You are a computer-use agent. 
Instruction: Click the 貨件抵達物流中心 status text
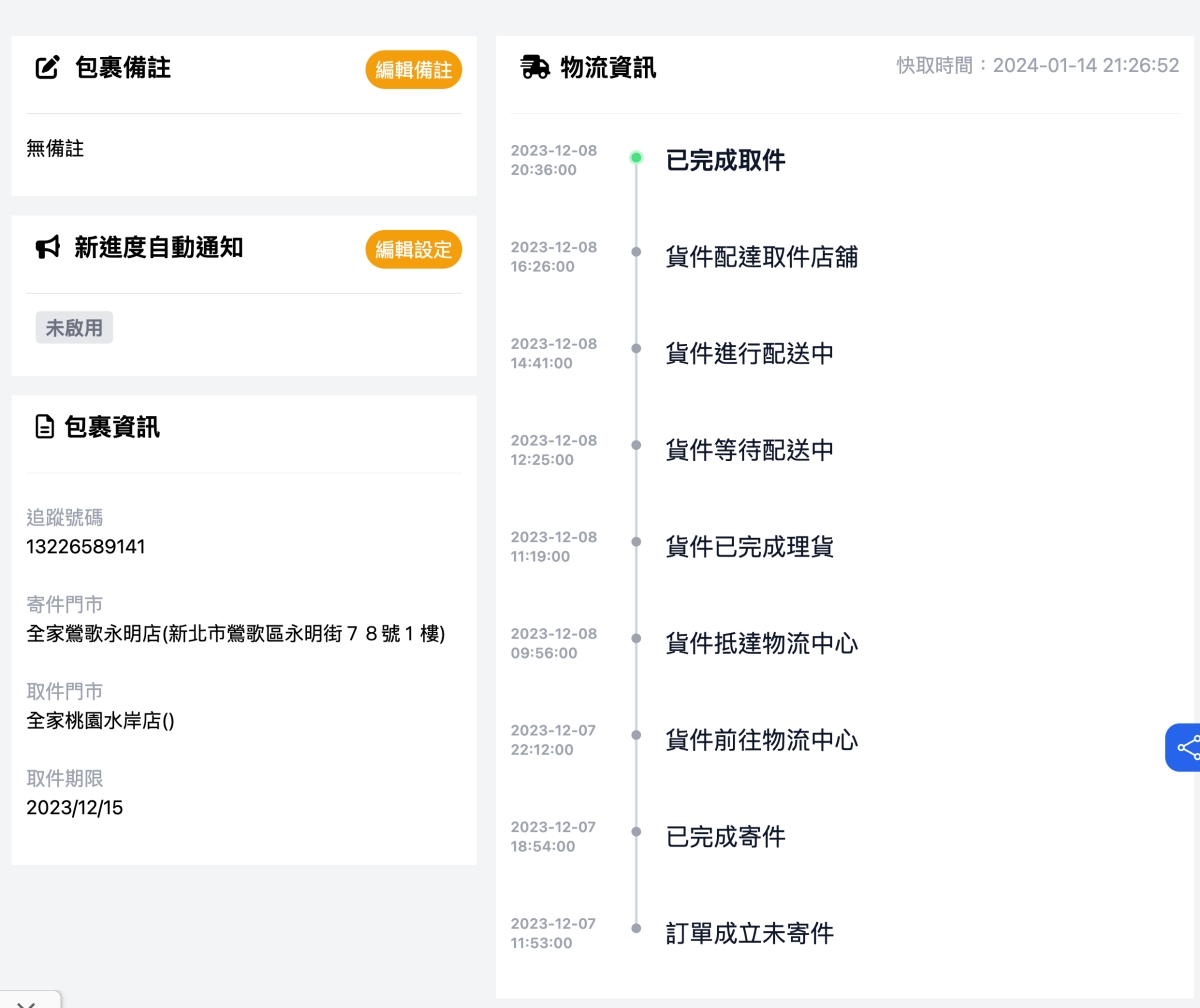[762, 643]
